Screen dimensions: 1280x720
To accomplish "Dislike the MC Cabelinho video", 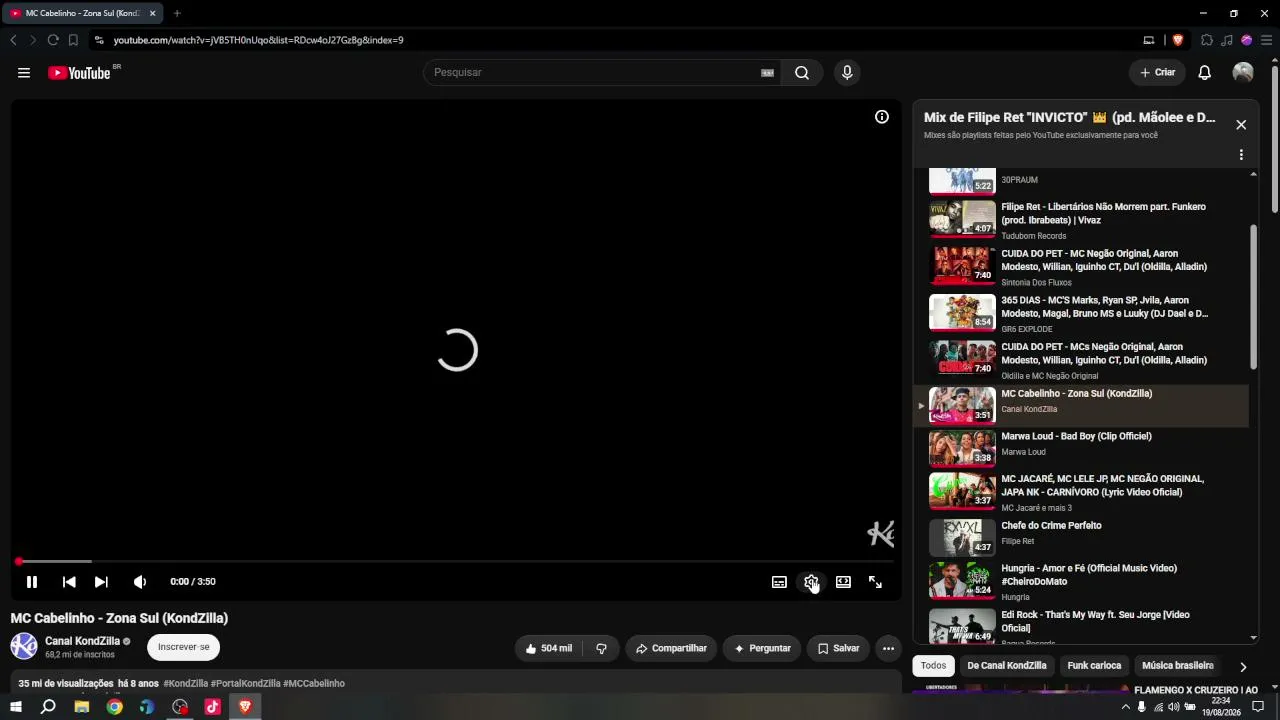I will pyautogui.click(x=601, y=648).
